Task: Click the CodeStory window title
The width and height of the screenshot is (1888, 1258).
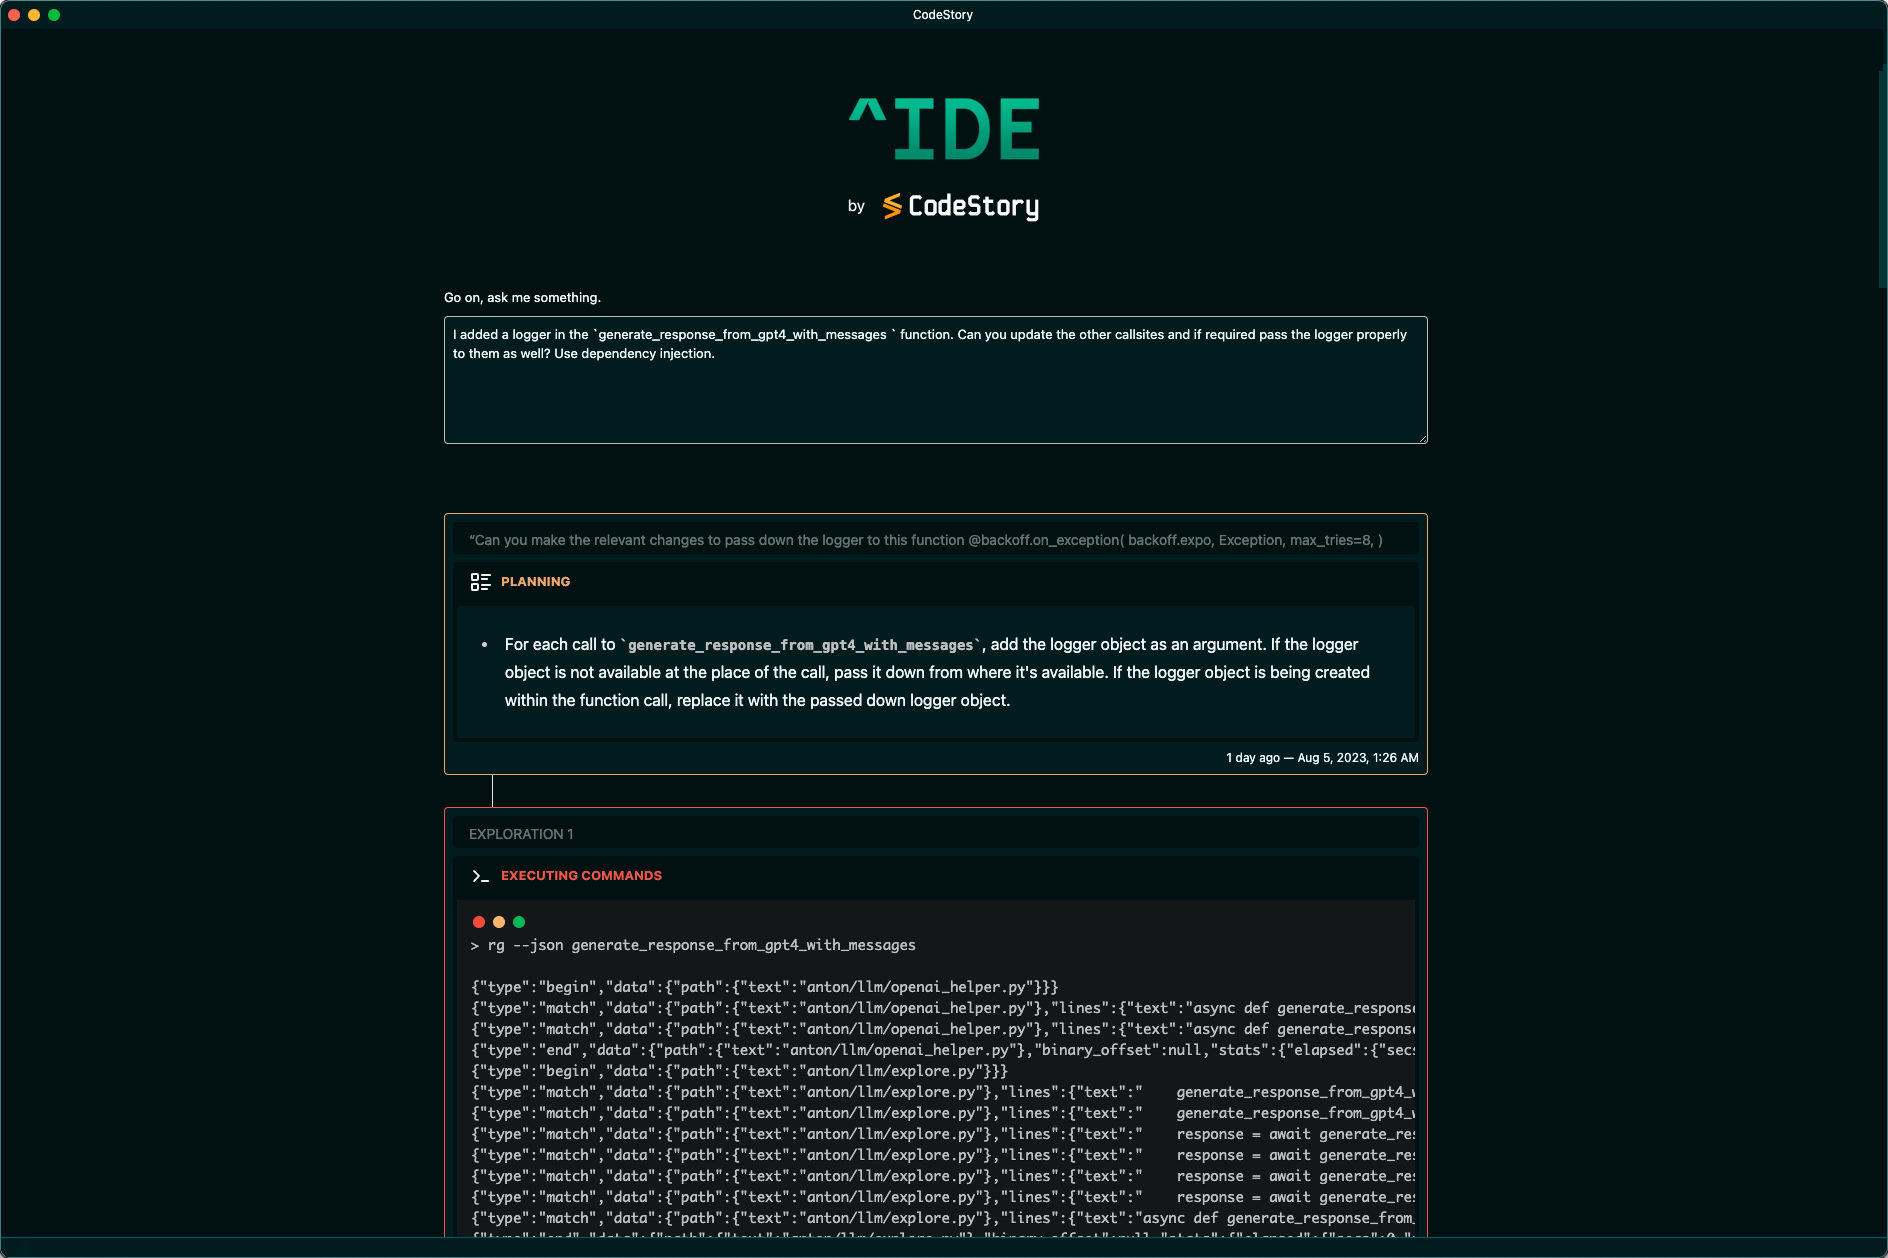Action: click(943, 15)
